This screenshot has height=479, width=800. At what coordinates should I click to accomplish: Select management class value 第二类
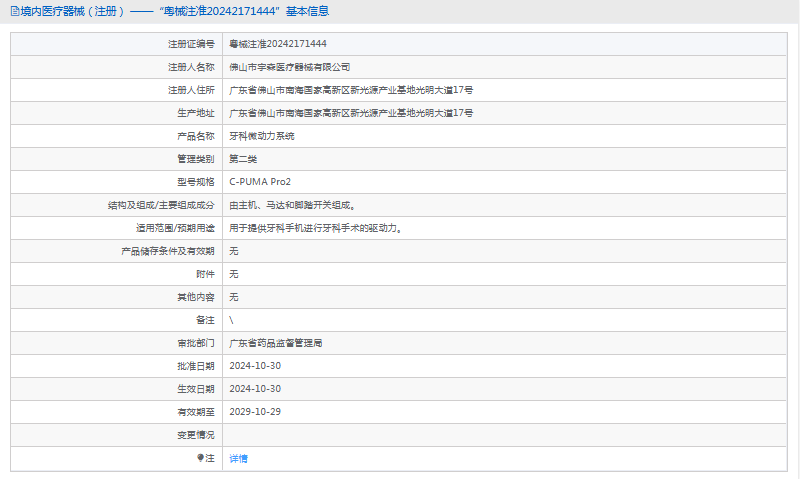click(x=243, y=159)
